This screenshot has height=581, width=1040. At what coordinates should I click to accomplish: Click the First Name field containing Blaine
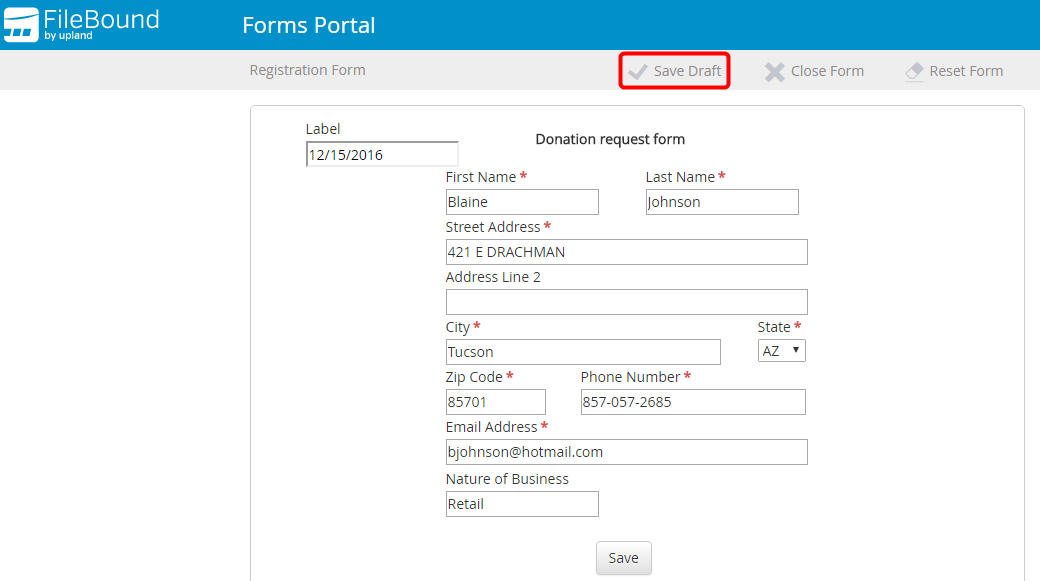pyautogui.click(x=522, y=202)
